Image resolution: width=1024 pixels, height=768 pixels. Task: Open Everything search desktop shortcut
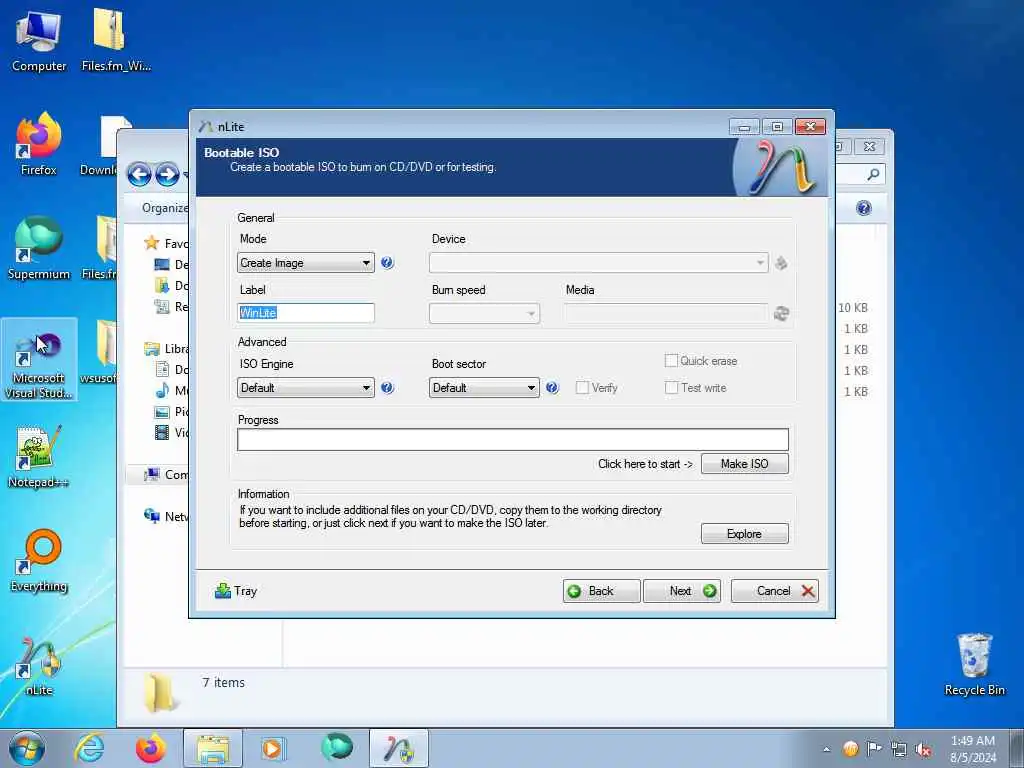(39, 561)
